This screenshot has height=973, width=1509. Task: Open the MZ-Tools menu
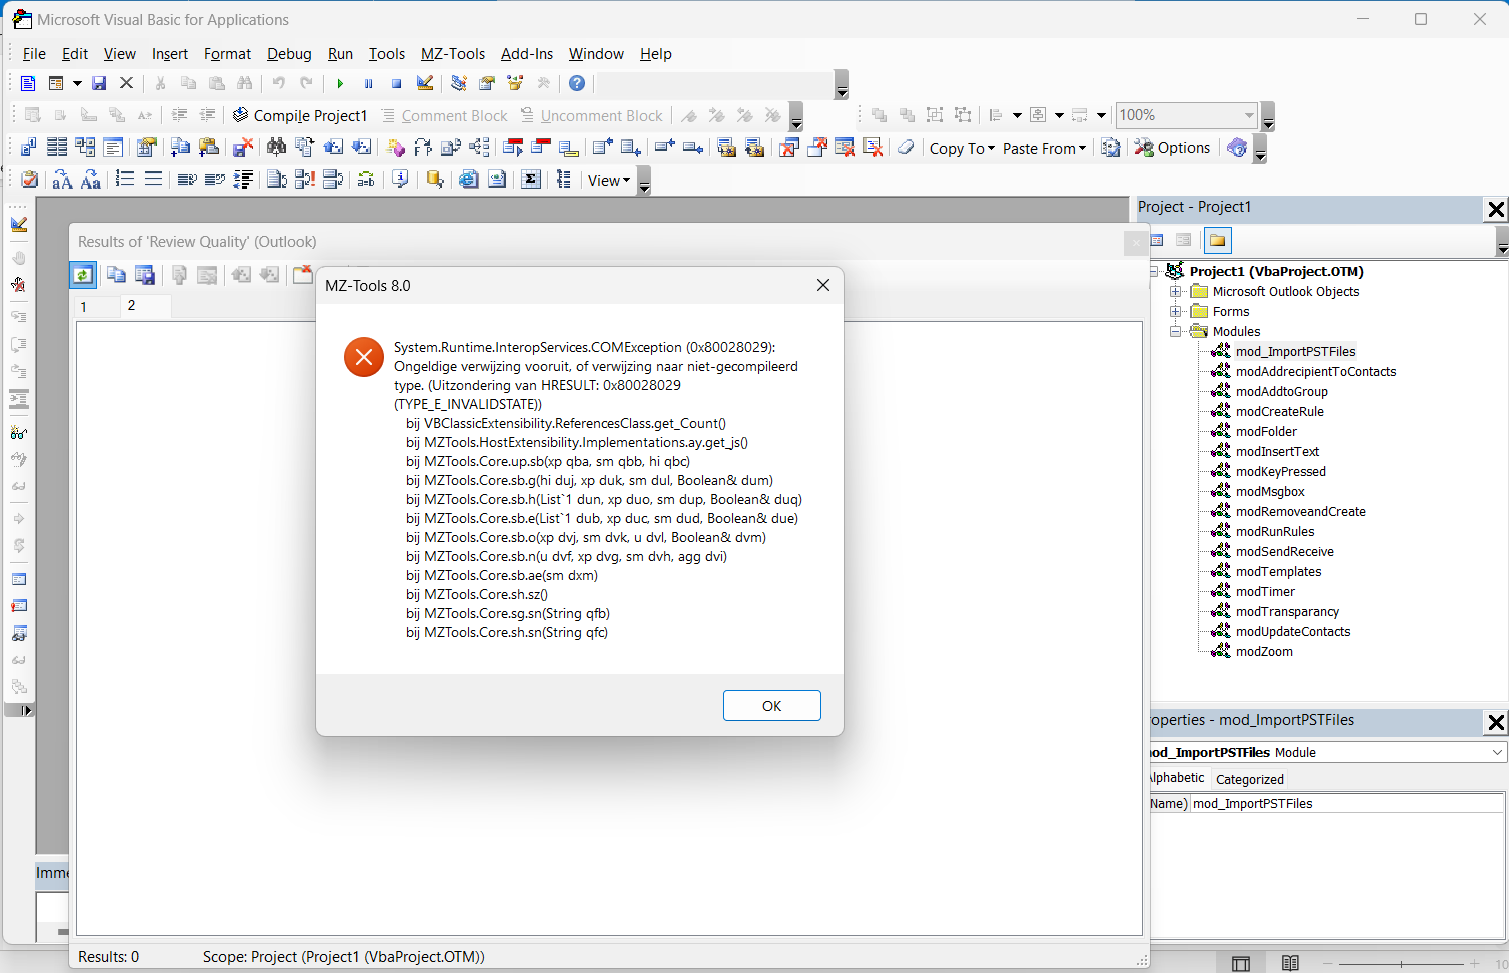(x=453, y=54)
